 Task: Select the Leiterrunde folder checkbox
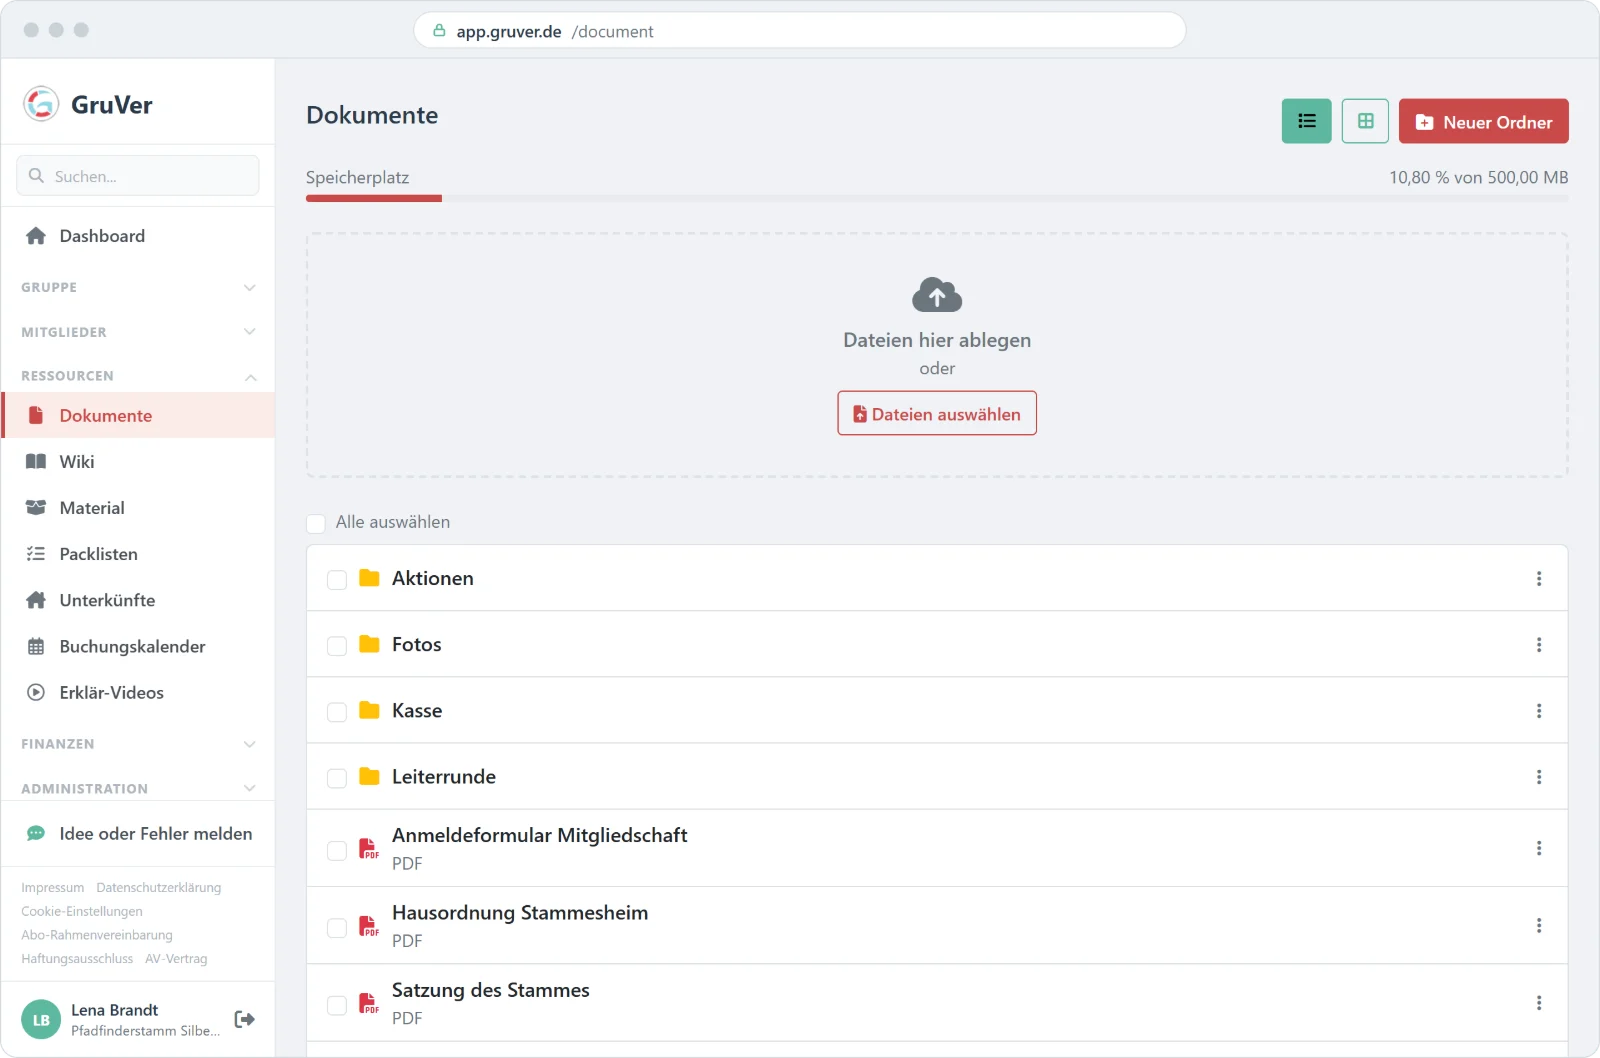337,777
